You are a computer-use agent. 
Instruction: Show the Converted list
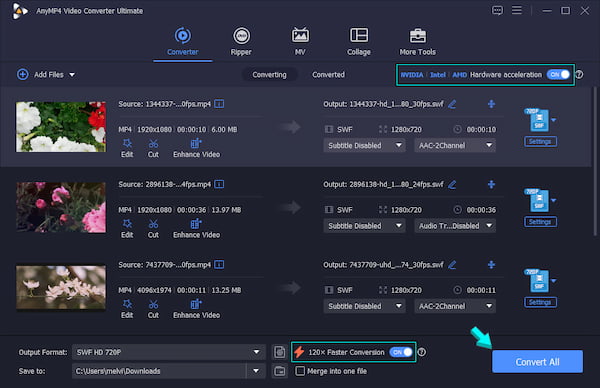click(328, 75)
